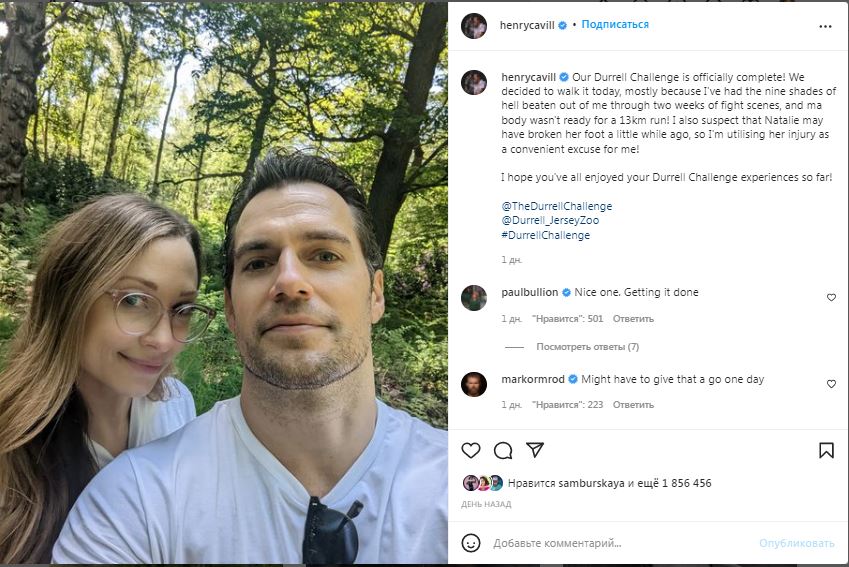Save the post with the bookmark icon
The height and width of the screenshot is (567, 849).
(x=826, y=451)
